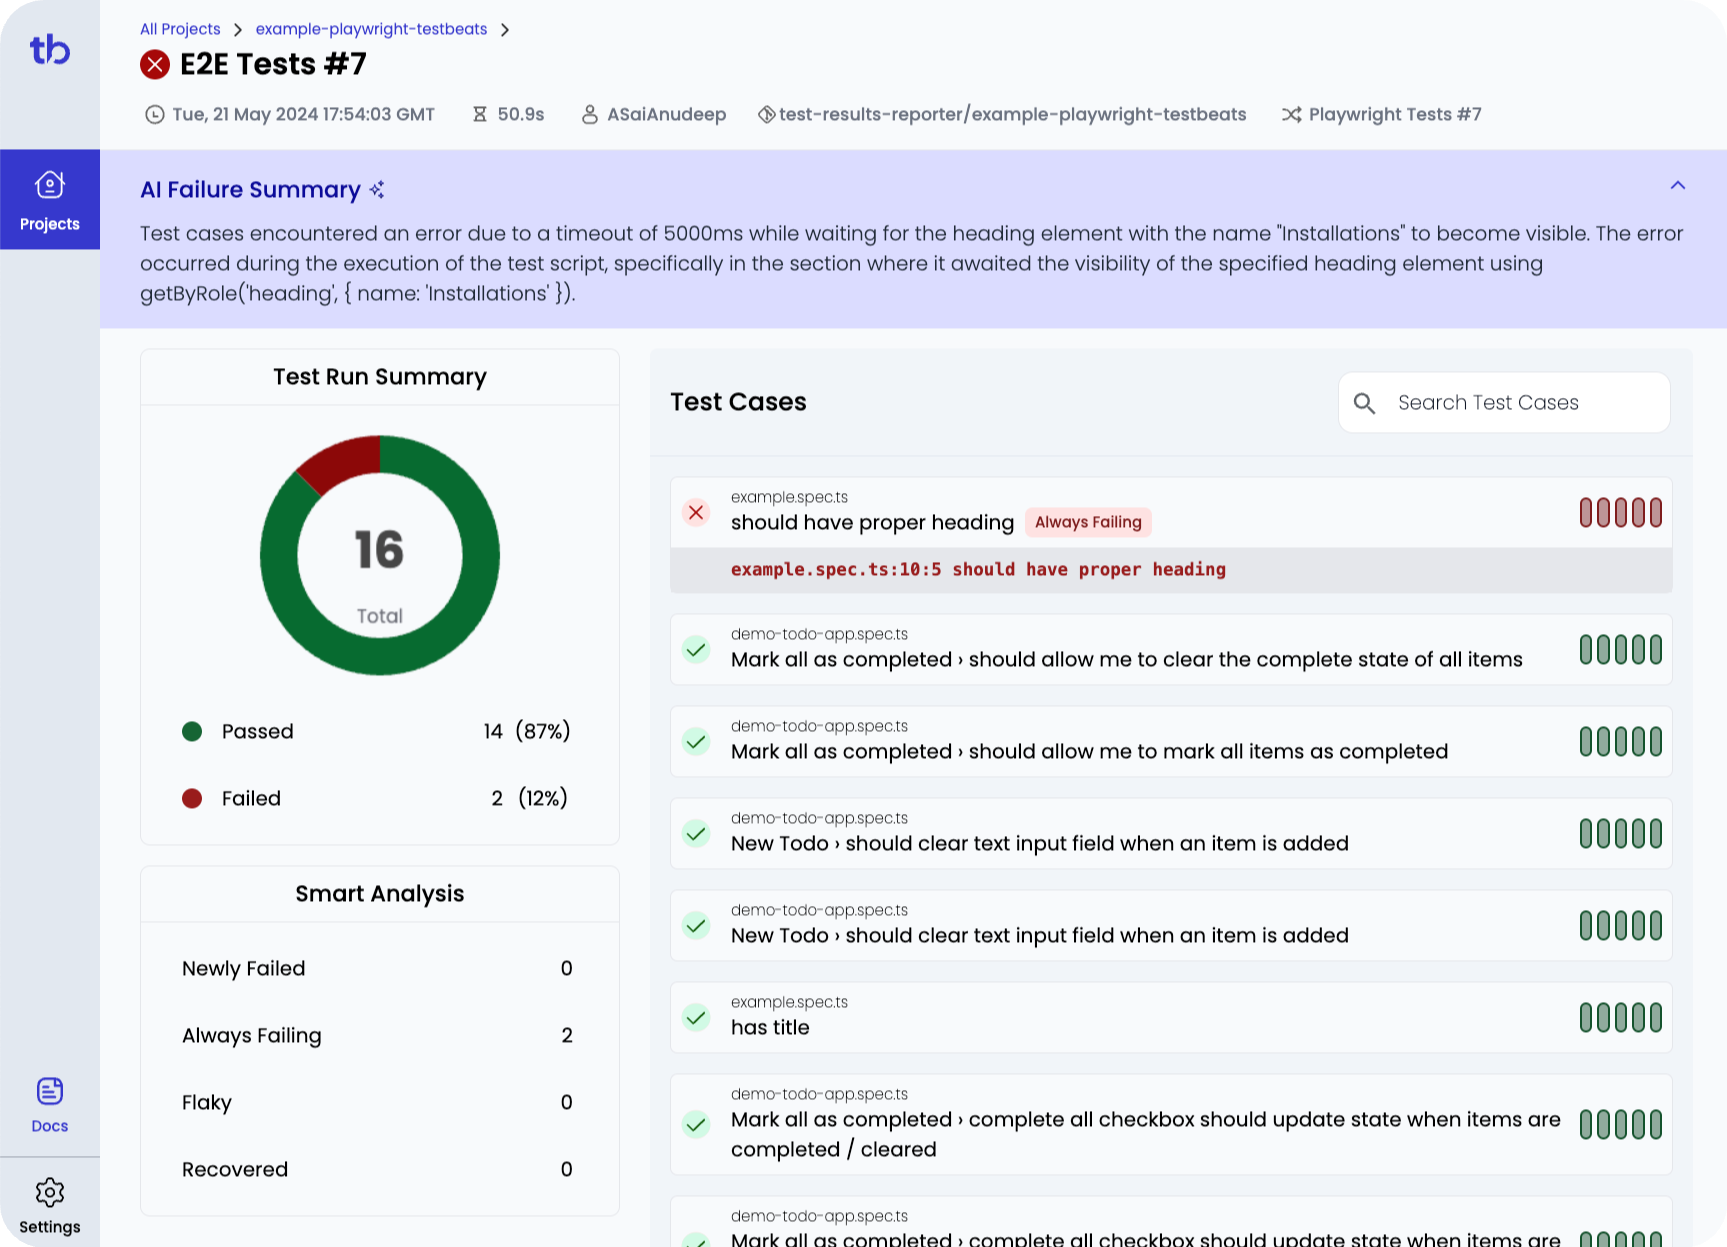Open the Test Run Summary panel
The width and height of the screenshot is (1727, 1247).
point(379,377)
